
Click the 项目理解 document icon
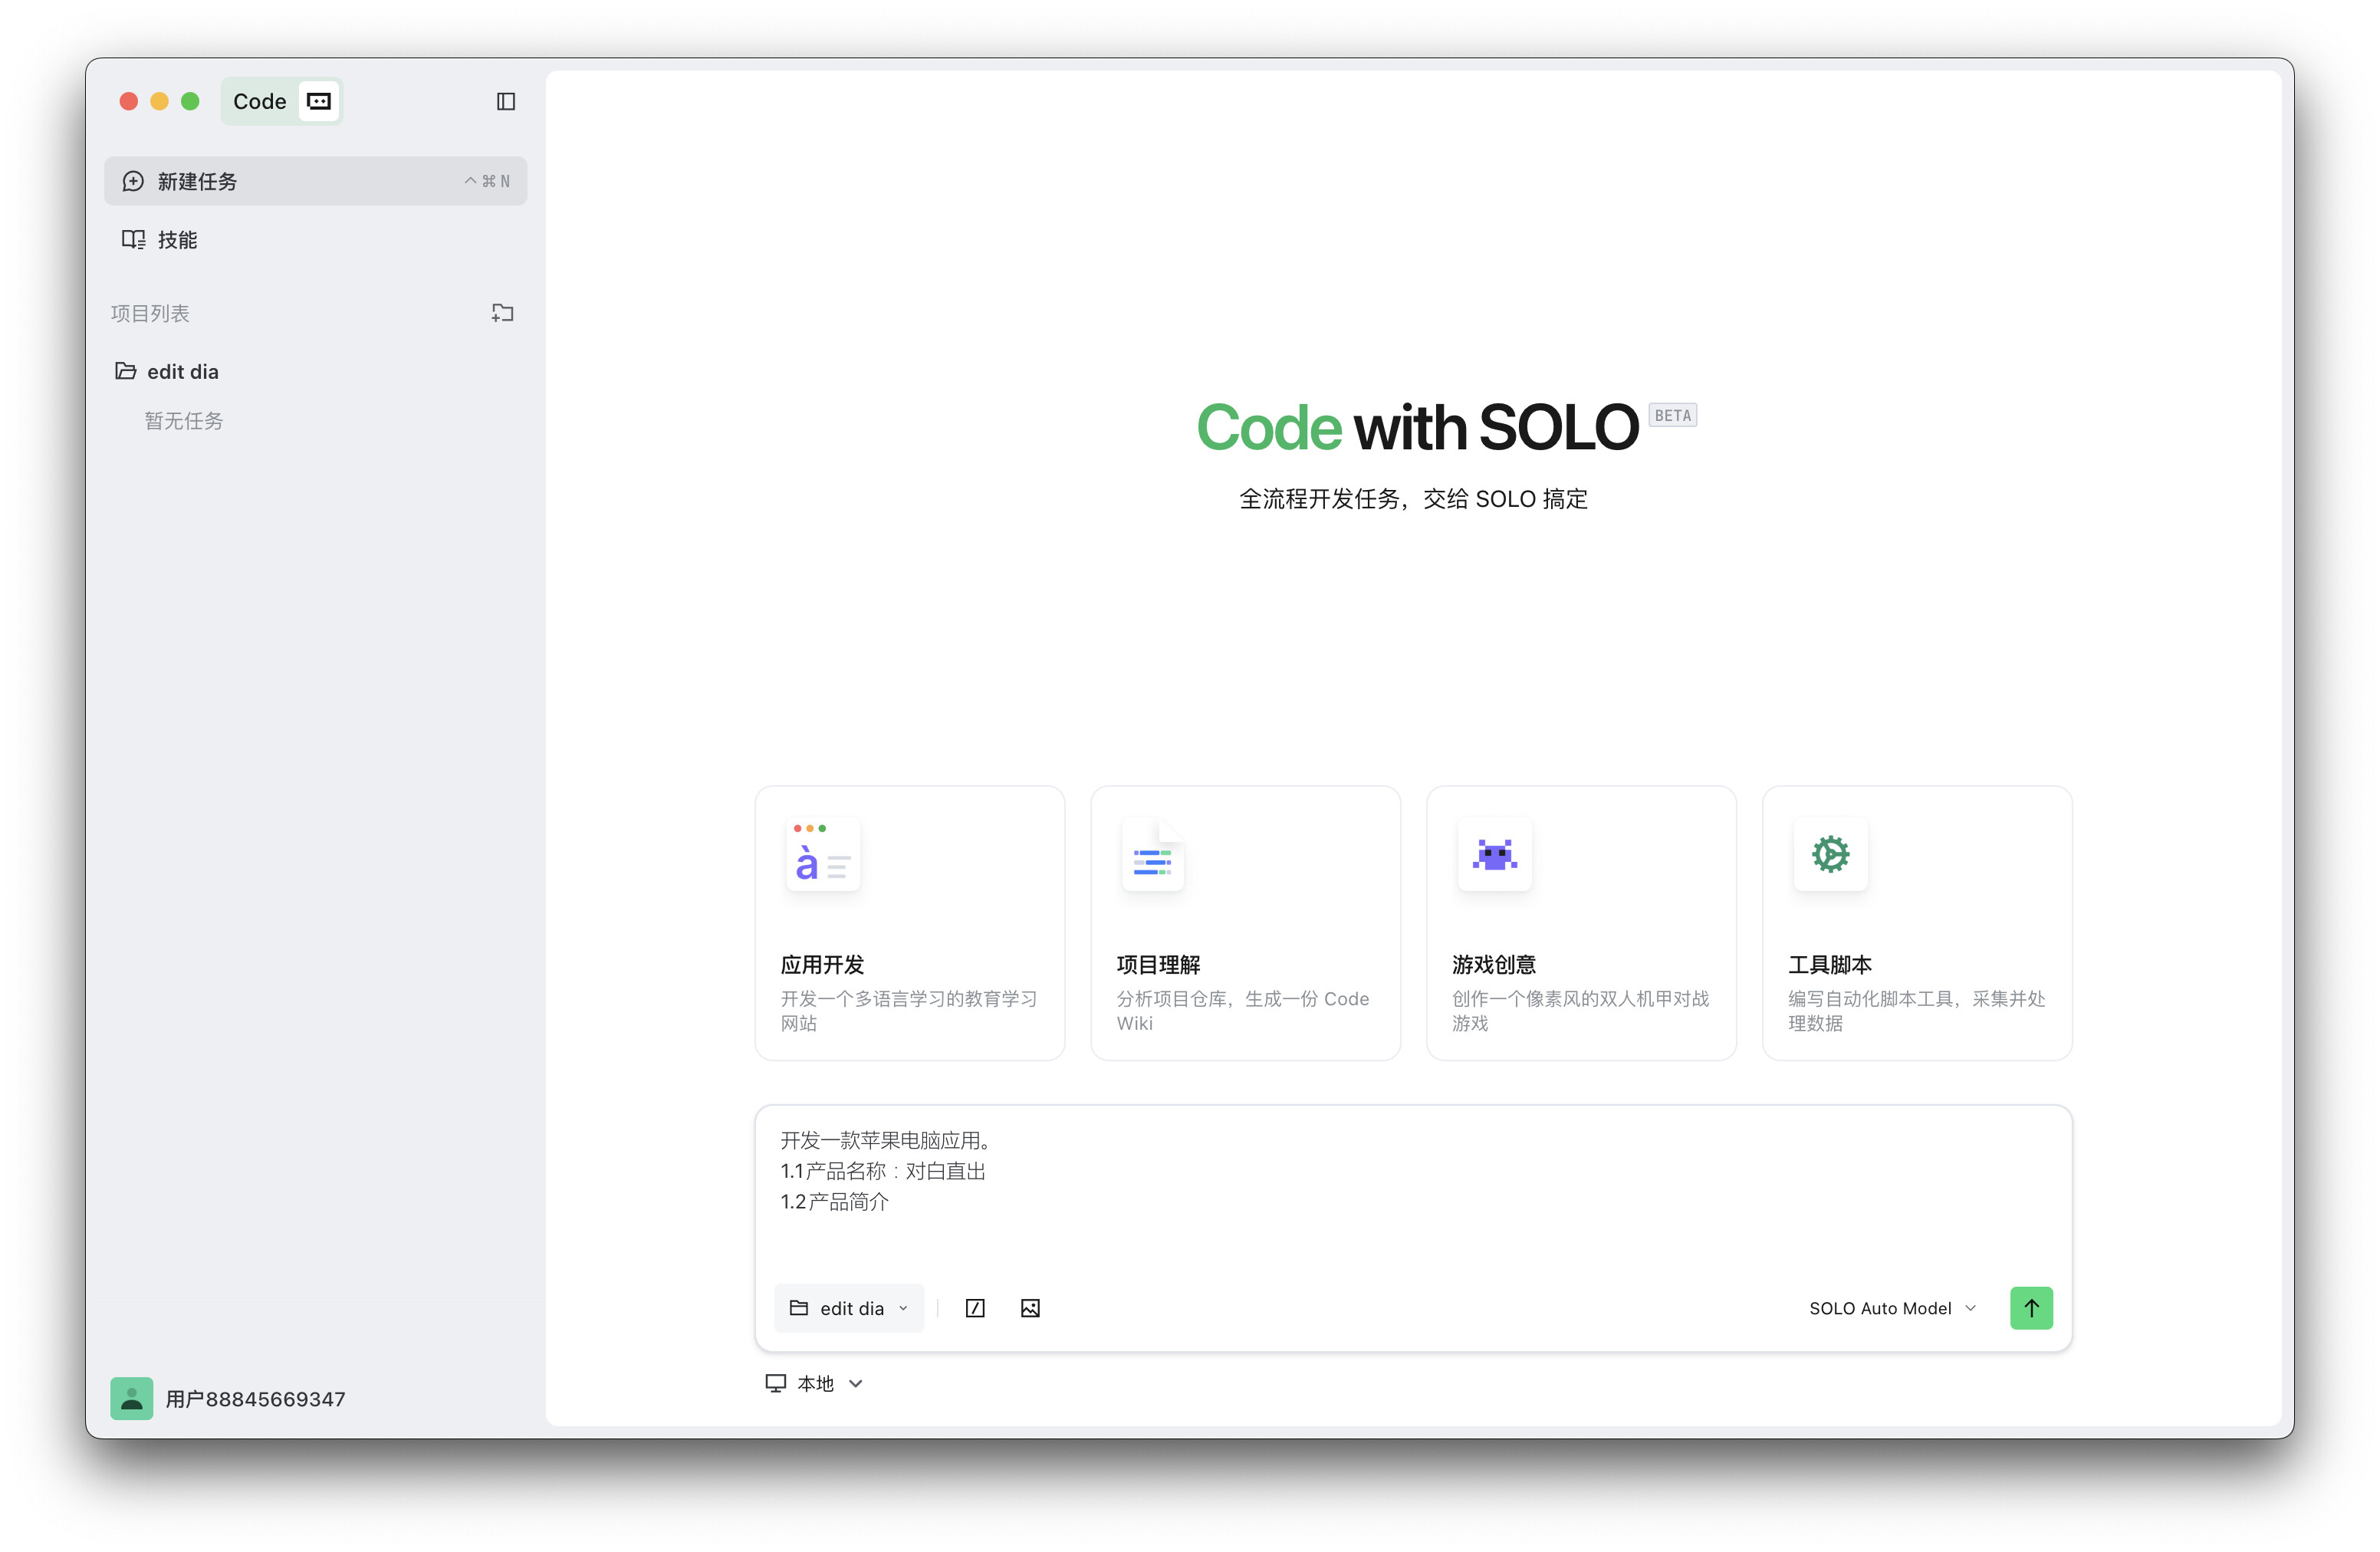(x=1152, y=856)
